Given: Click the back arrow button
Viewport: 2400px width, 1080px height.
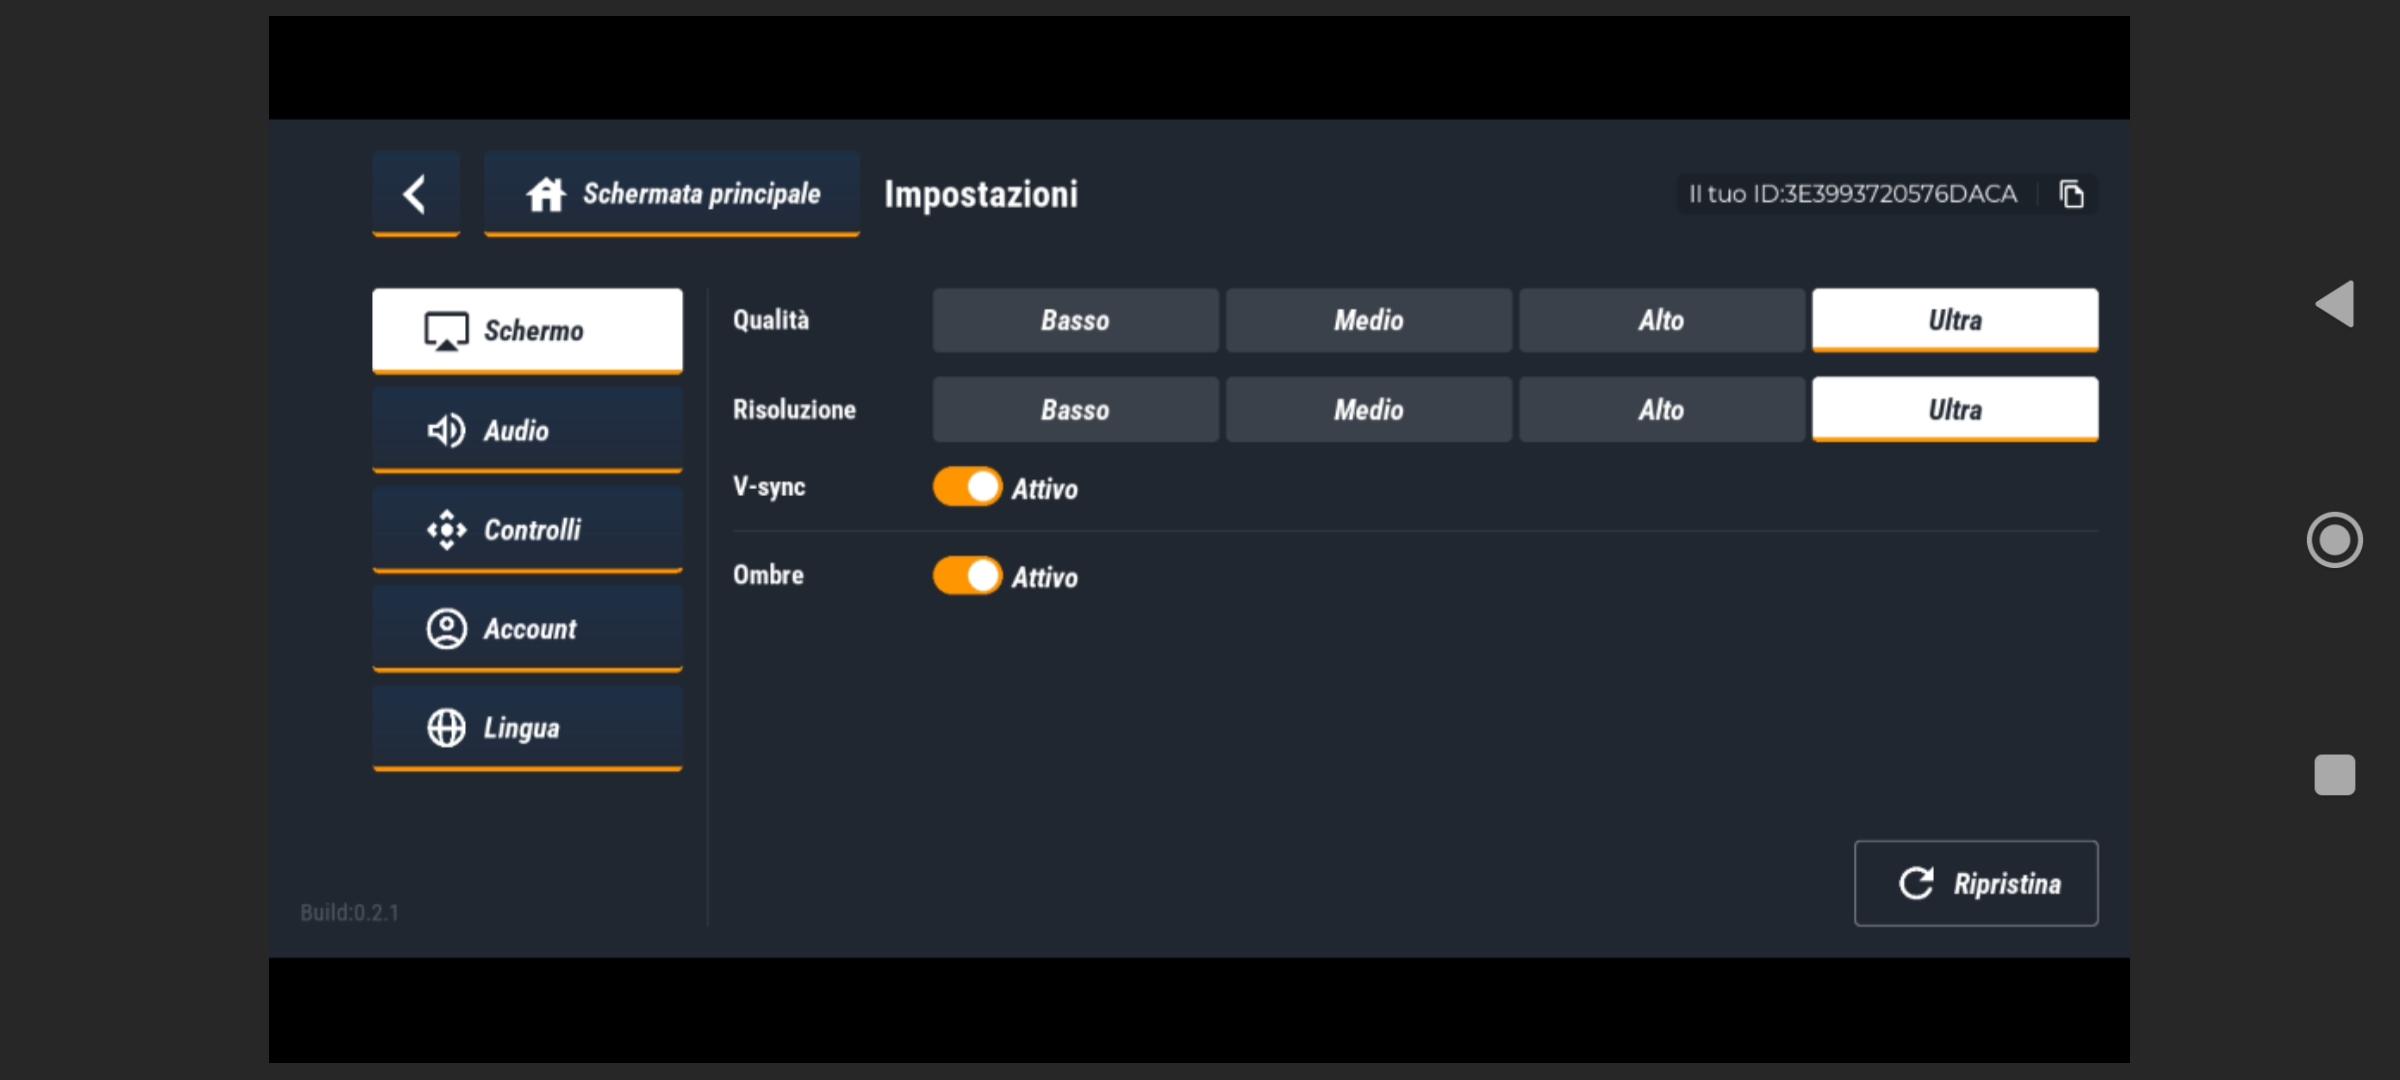Looking at the screenshot, I should coord(415,193).
